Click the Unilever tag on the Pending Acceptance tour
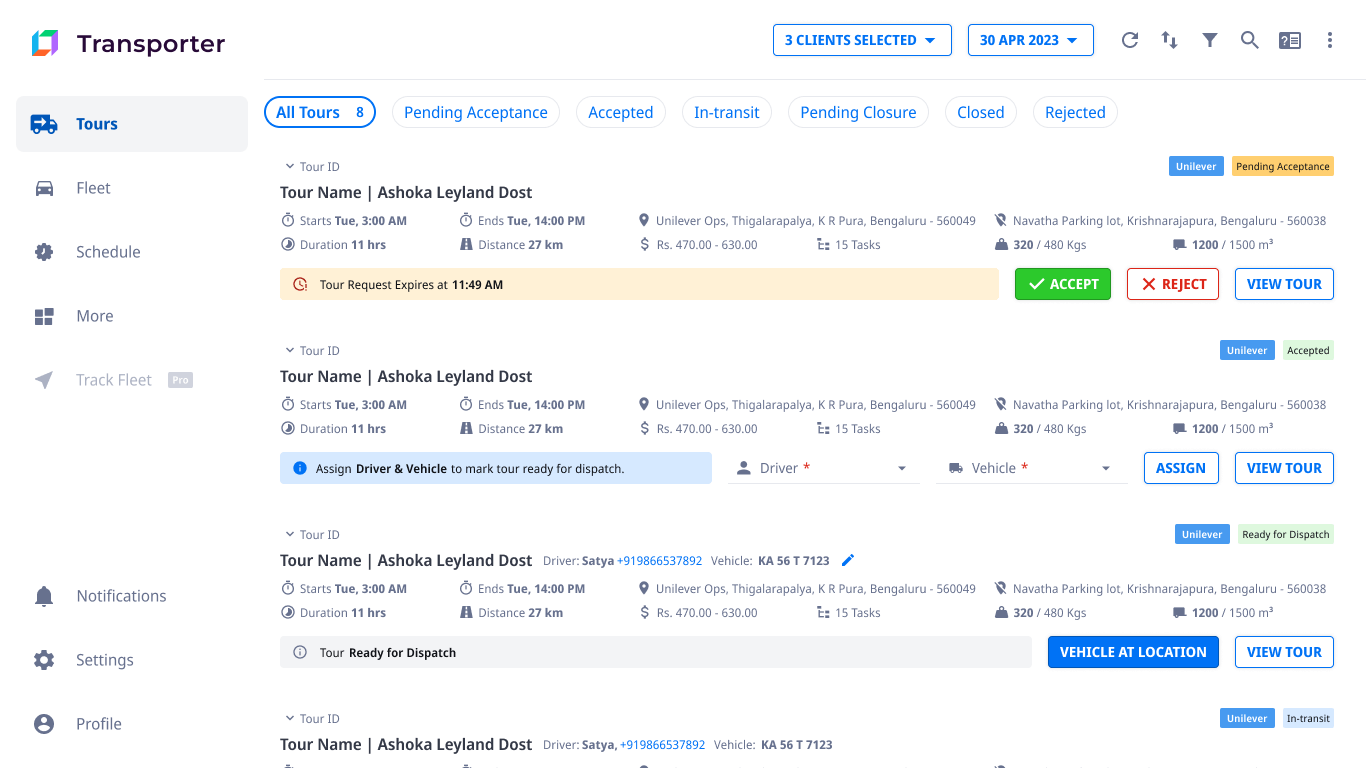 1196,167
